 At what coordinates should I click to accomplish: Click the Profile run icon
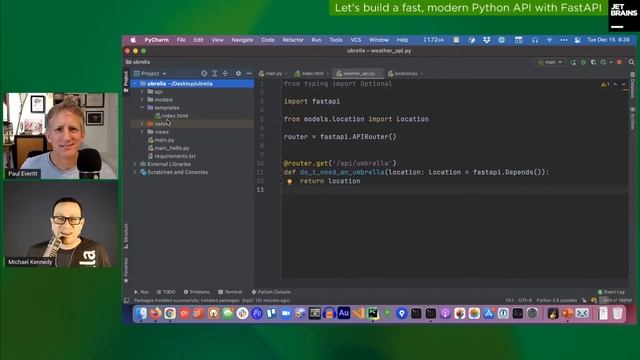coord(603,62)
